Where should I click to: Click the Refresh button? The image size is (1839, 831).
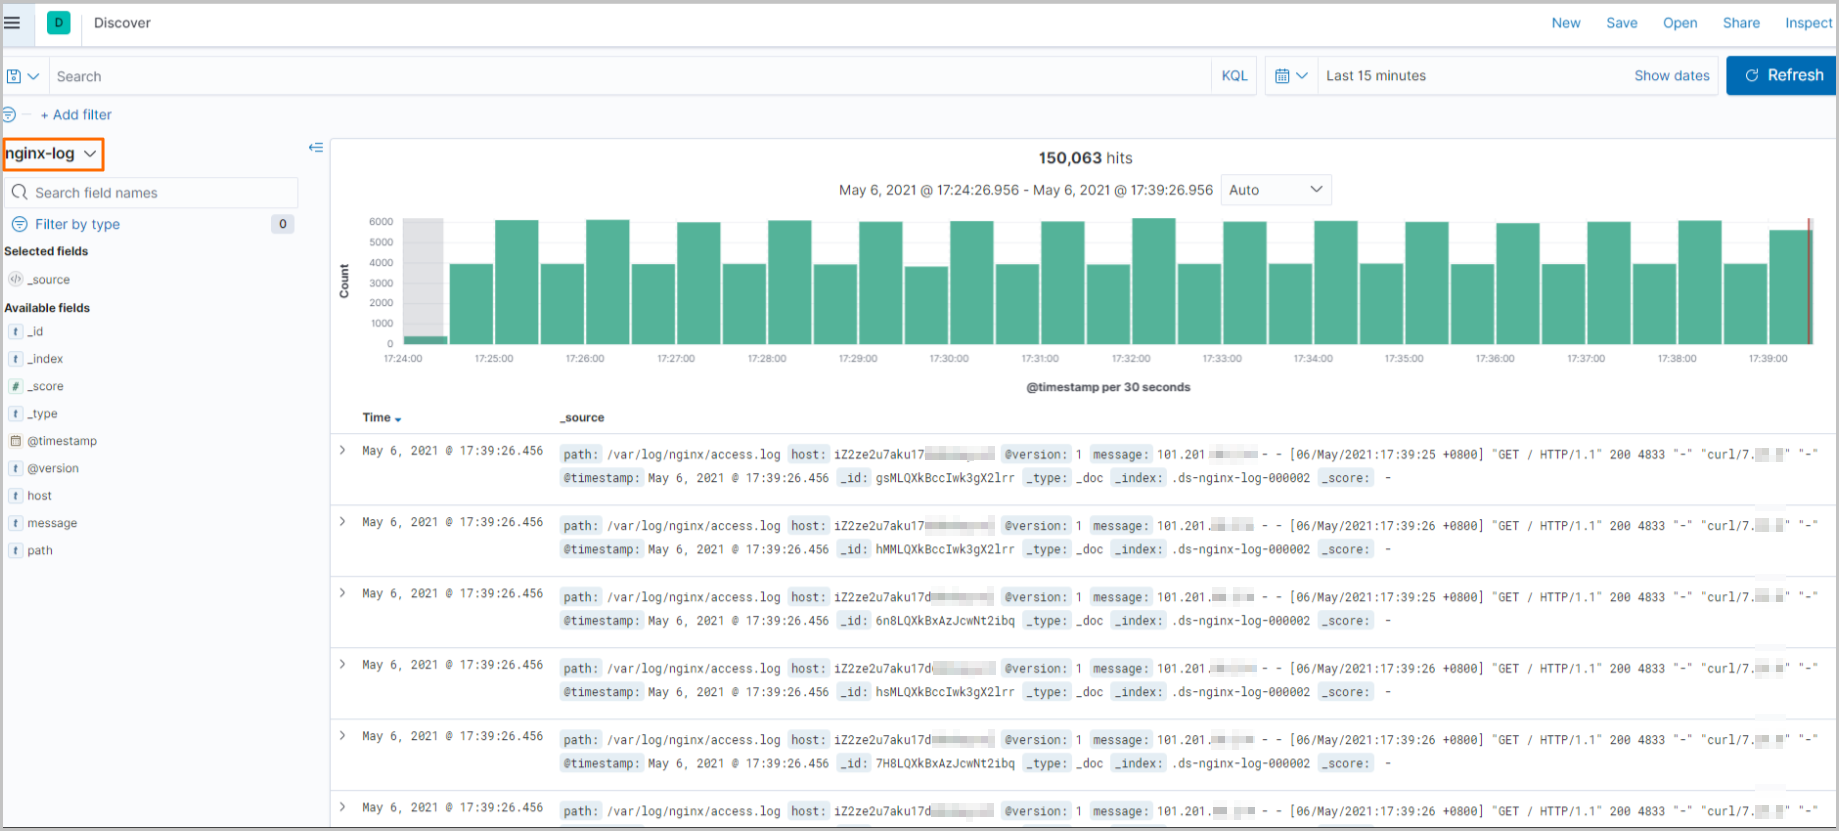point(1782,76)
